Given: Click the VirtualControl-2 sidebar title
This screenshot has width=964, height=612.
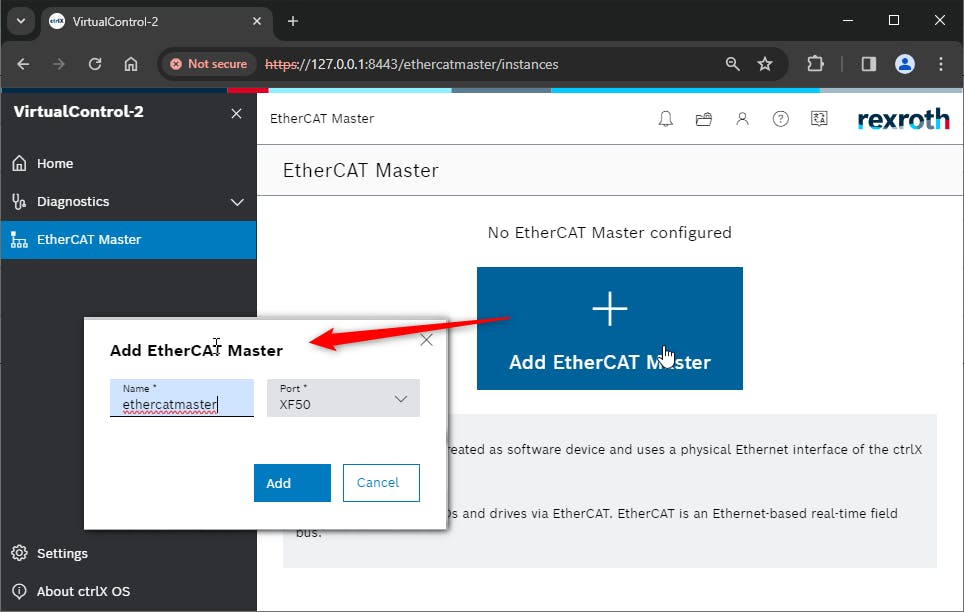Looking at the screenshot, I should click(79, 112).
